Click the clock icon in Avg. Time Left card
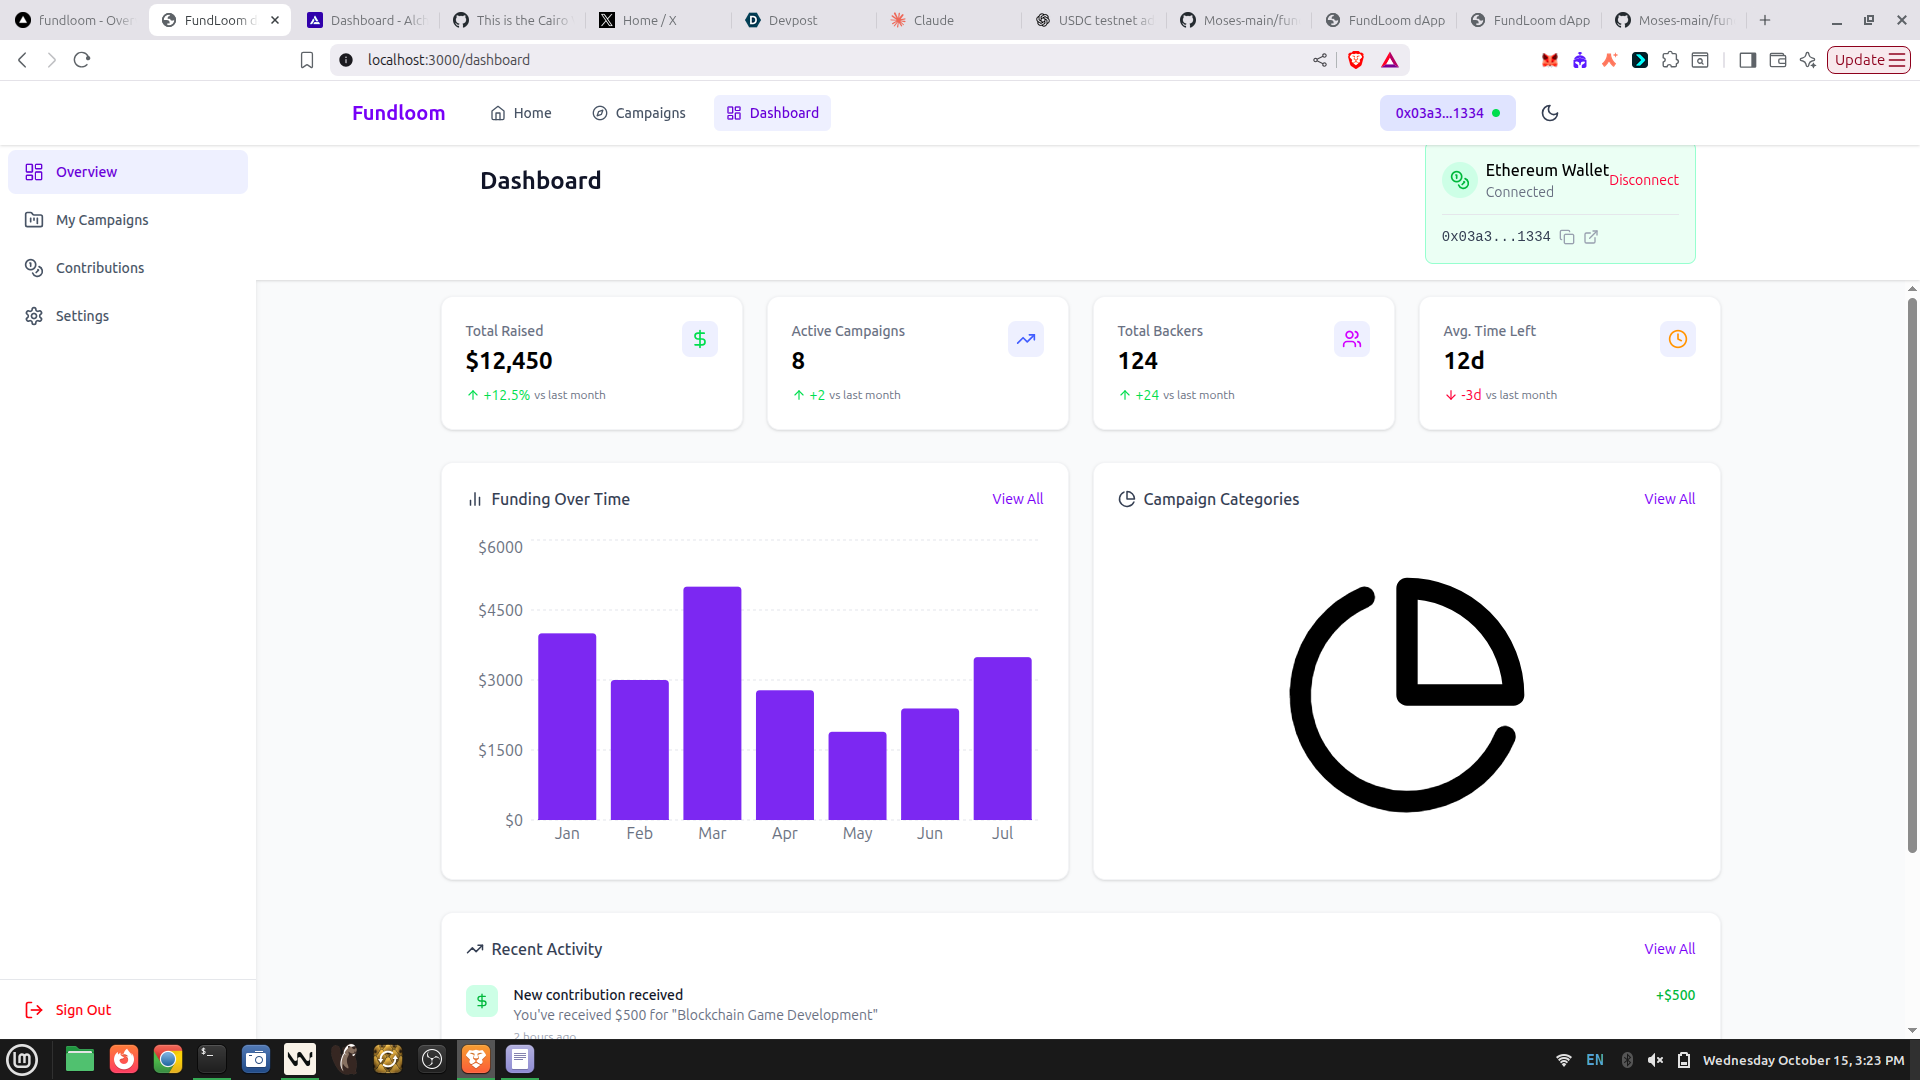Screen dimensions: 1920x1080 click(1677, 339)
